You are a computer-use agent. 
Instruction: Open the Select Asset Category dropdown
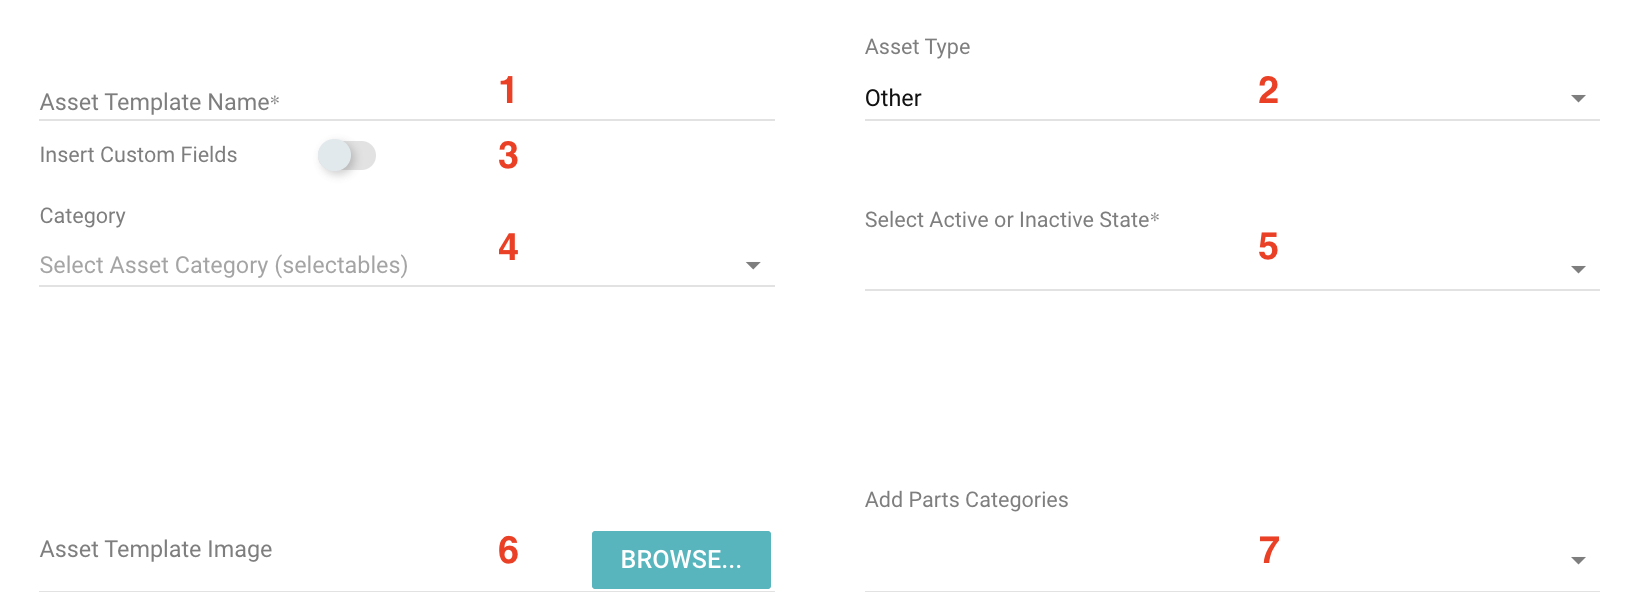[406, 265]
